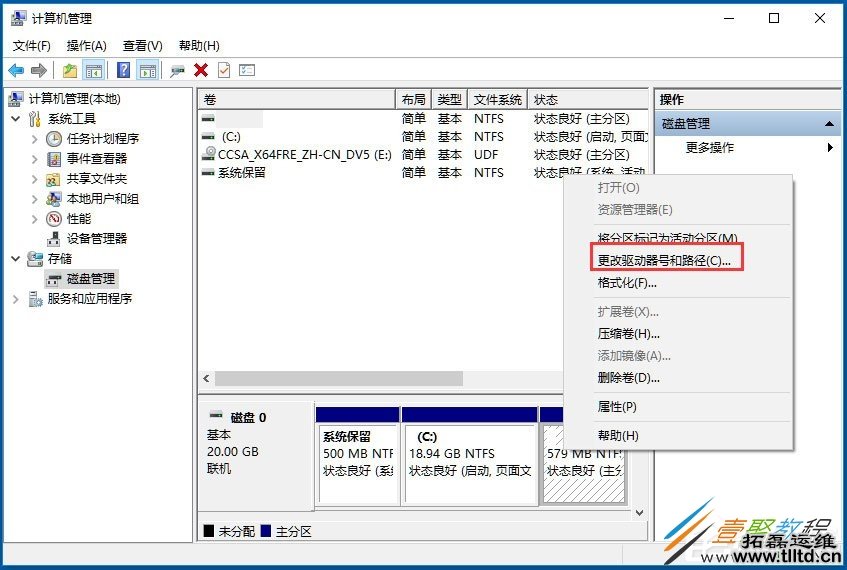Screen dimensions: 847x570
Task: Click the down arrow of disk view scrollbar
Action: [x=640, y=513]
